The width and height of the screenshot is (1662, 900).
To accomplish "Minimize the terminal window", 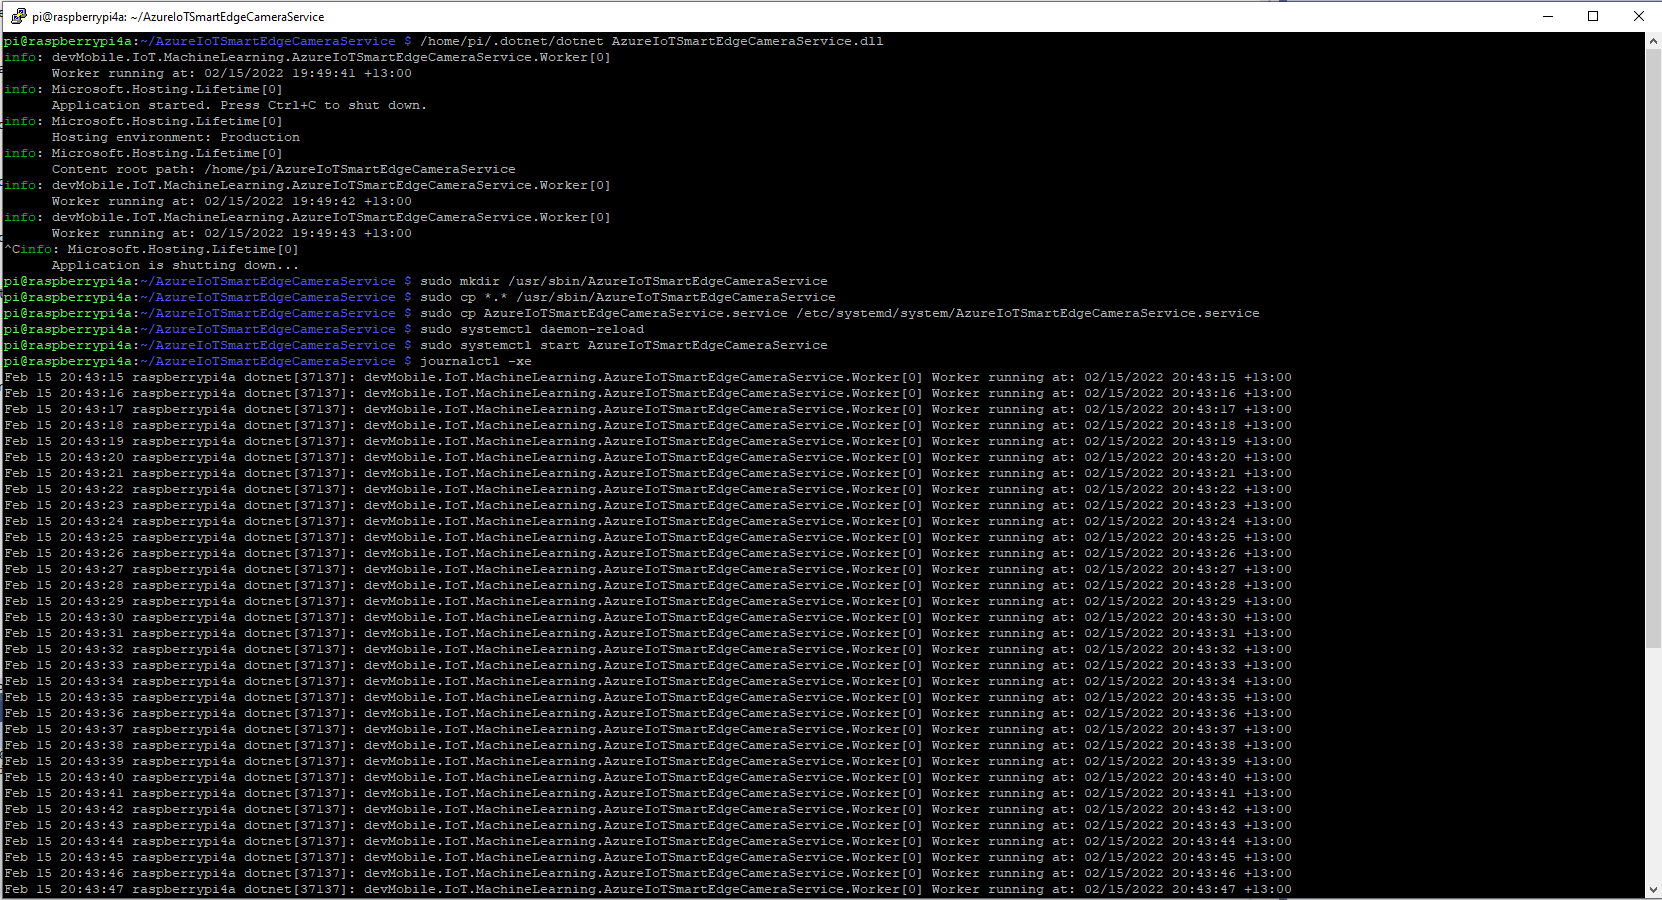I will 1548,16.
